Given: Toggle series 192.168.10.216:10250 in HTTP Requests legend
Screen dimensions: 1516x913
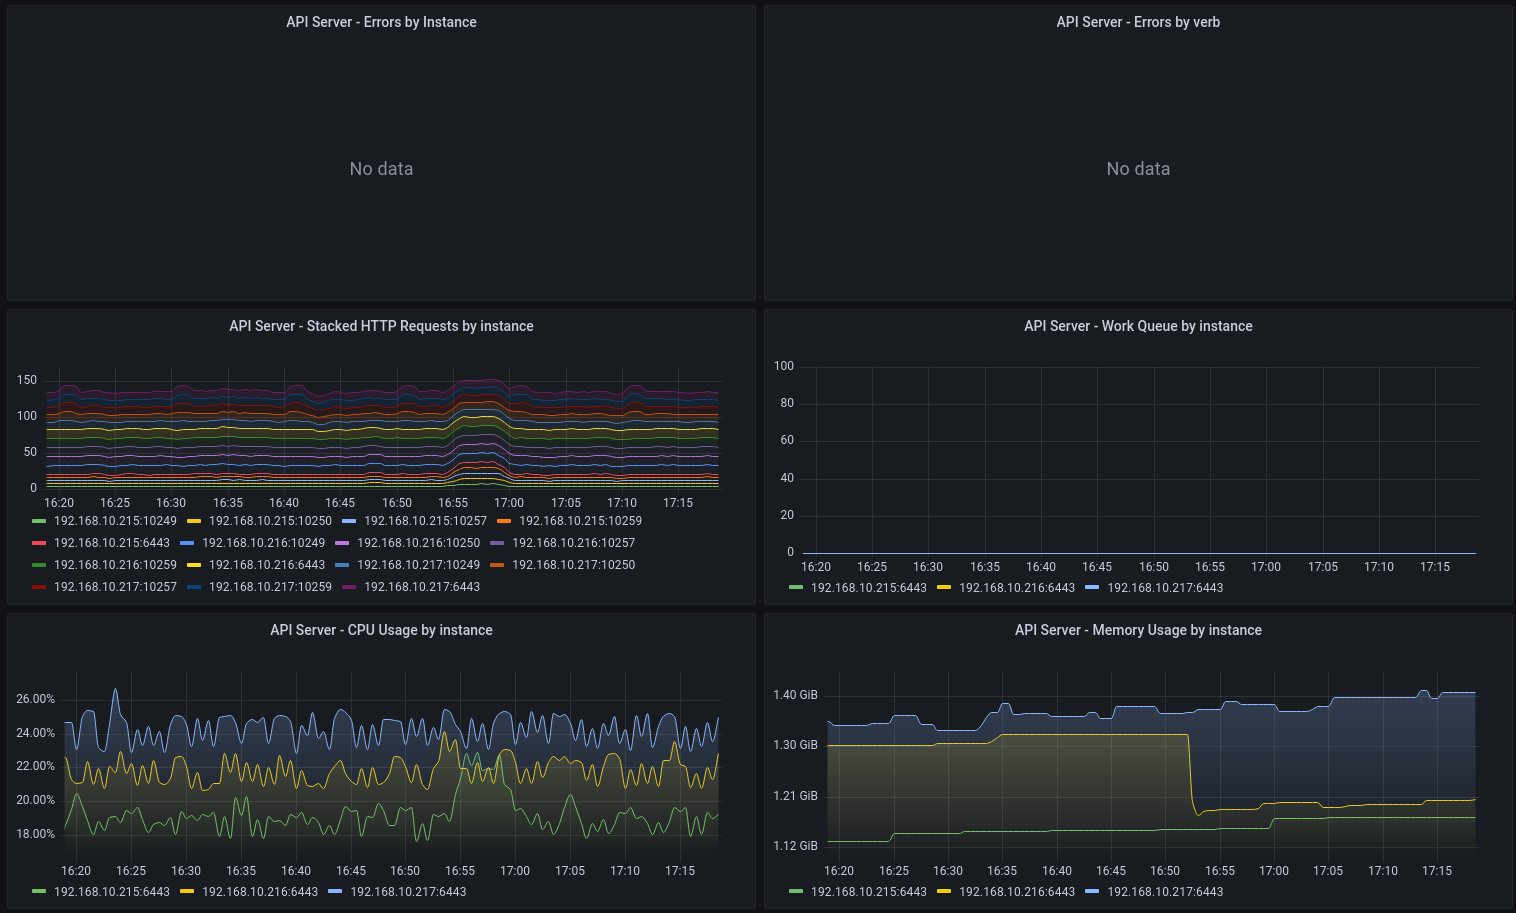Looking at the screenshot, I should pos(418,543).
